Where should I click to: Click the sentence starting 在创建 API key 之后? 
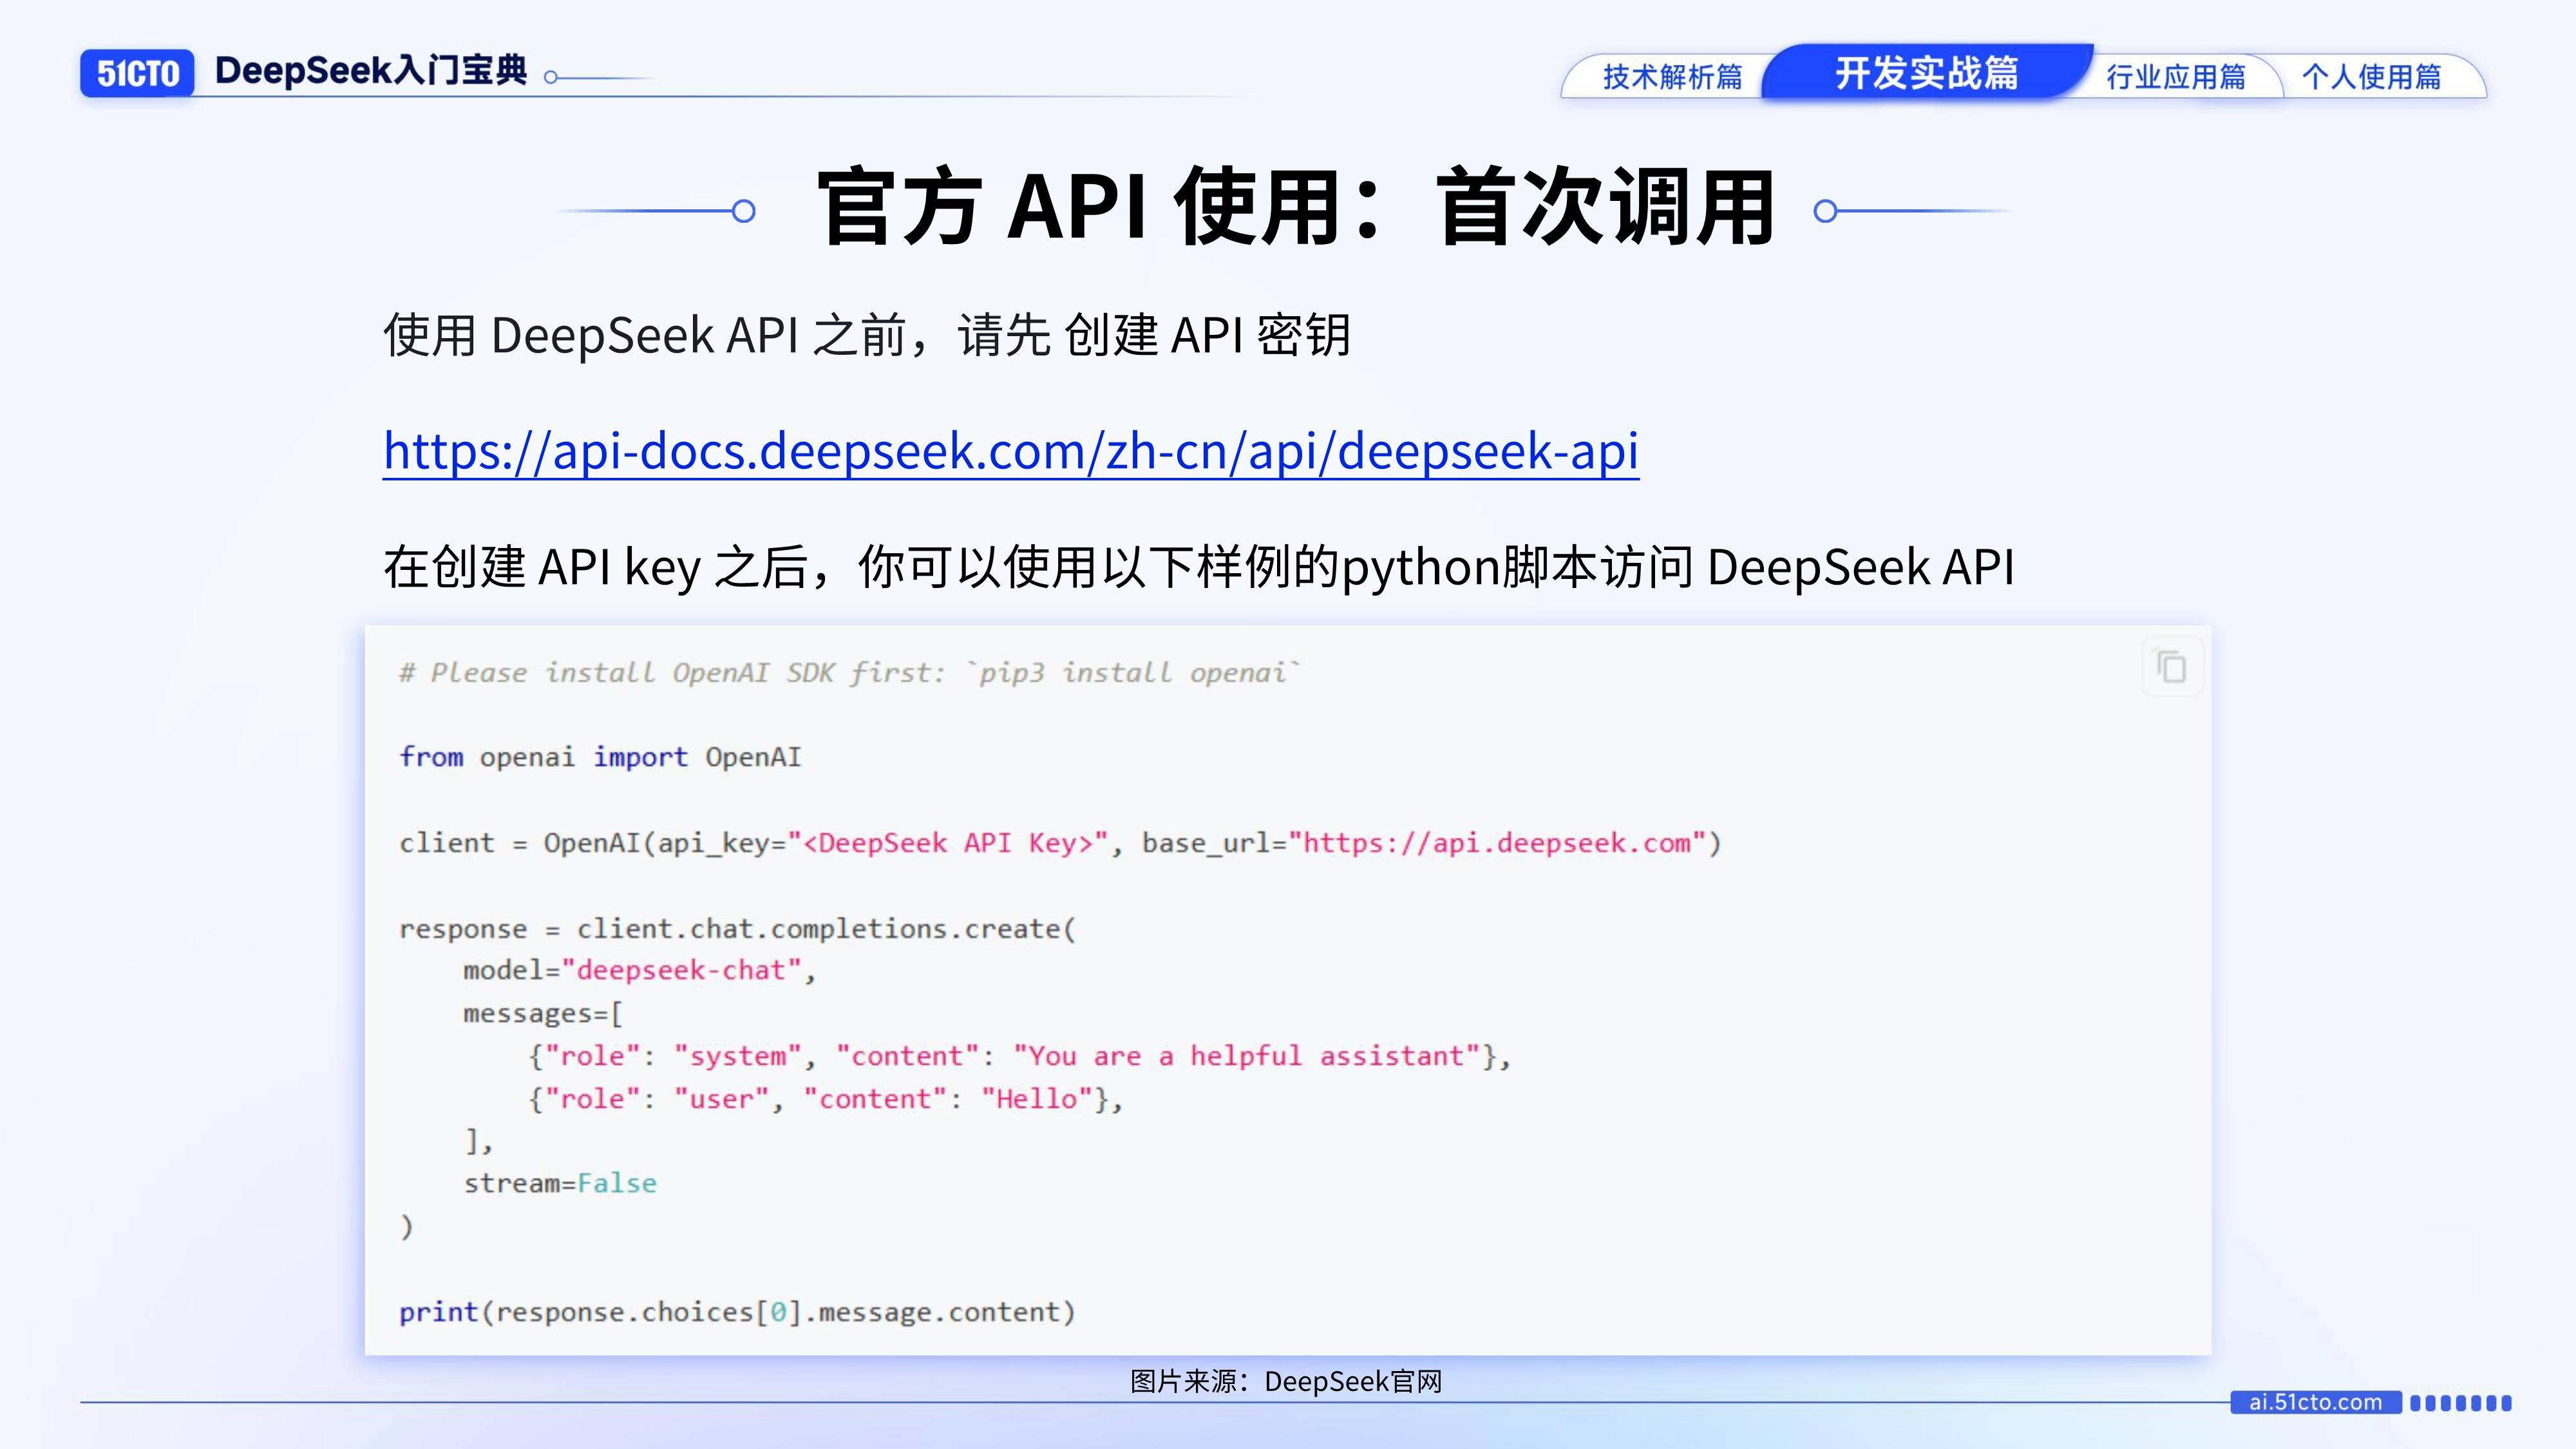pyautogui.click(x=1198, y=567)
